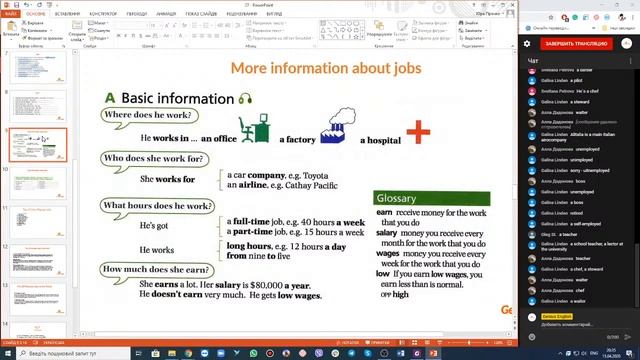Open the Animations ribbon tab
The image size is (640, 360).
[x=166, y=14]
